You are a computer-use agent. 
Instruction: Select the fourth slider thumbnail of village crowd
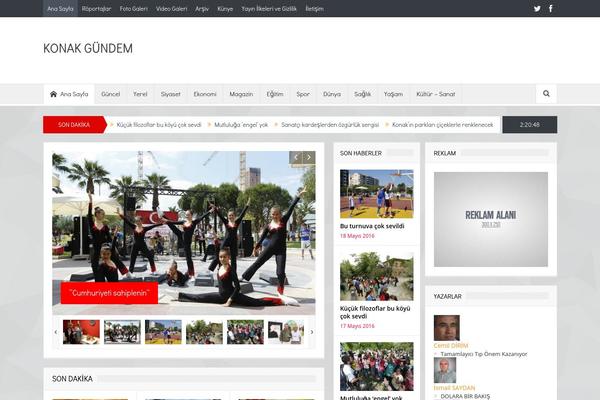click(204, 332)
